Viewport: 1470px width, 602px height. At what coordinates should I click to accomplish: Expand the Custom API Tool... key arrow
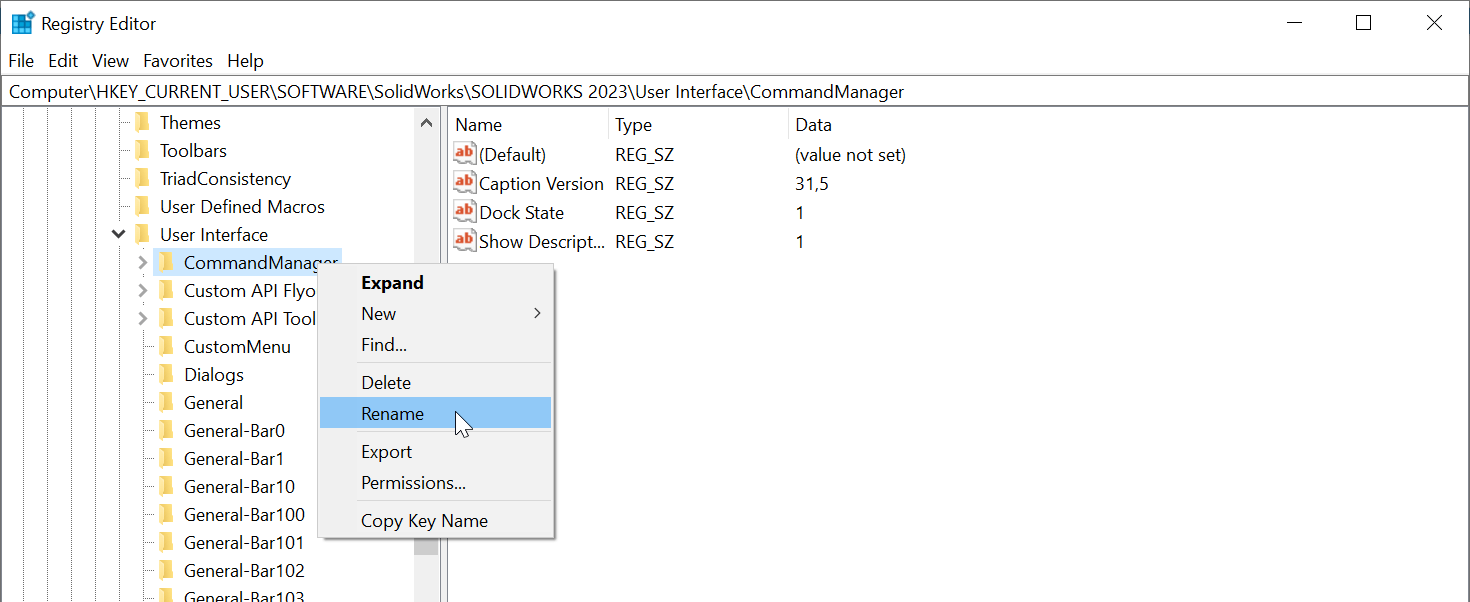click(x=142, y=319)
